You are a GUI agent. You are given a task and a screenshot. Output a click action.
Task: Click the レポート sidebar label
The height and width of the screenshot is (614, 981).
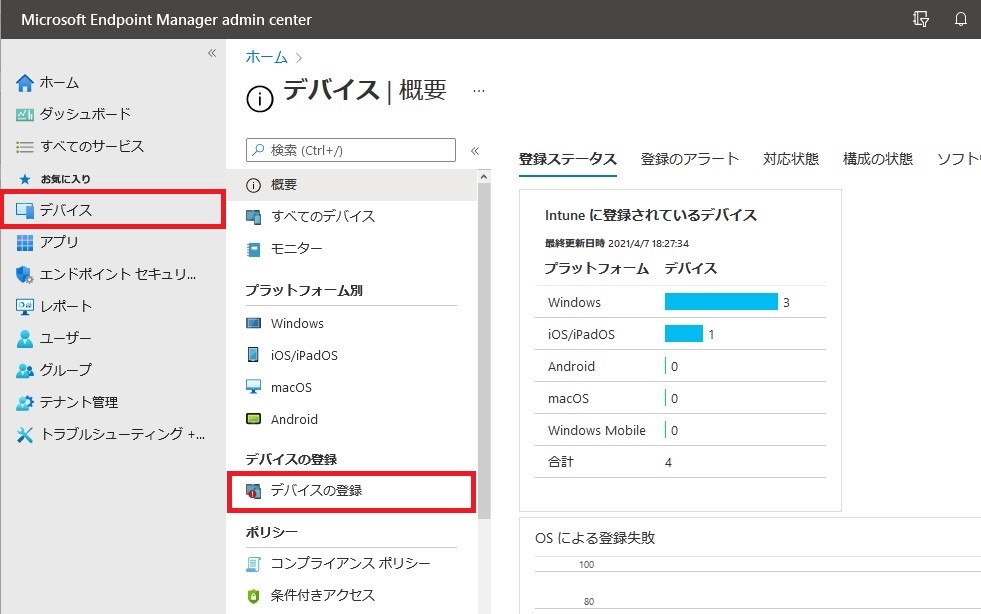[x=66, y=306]
